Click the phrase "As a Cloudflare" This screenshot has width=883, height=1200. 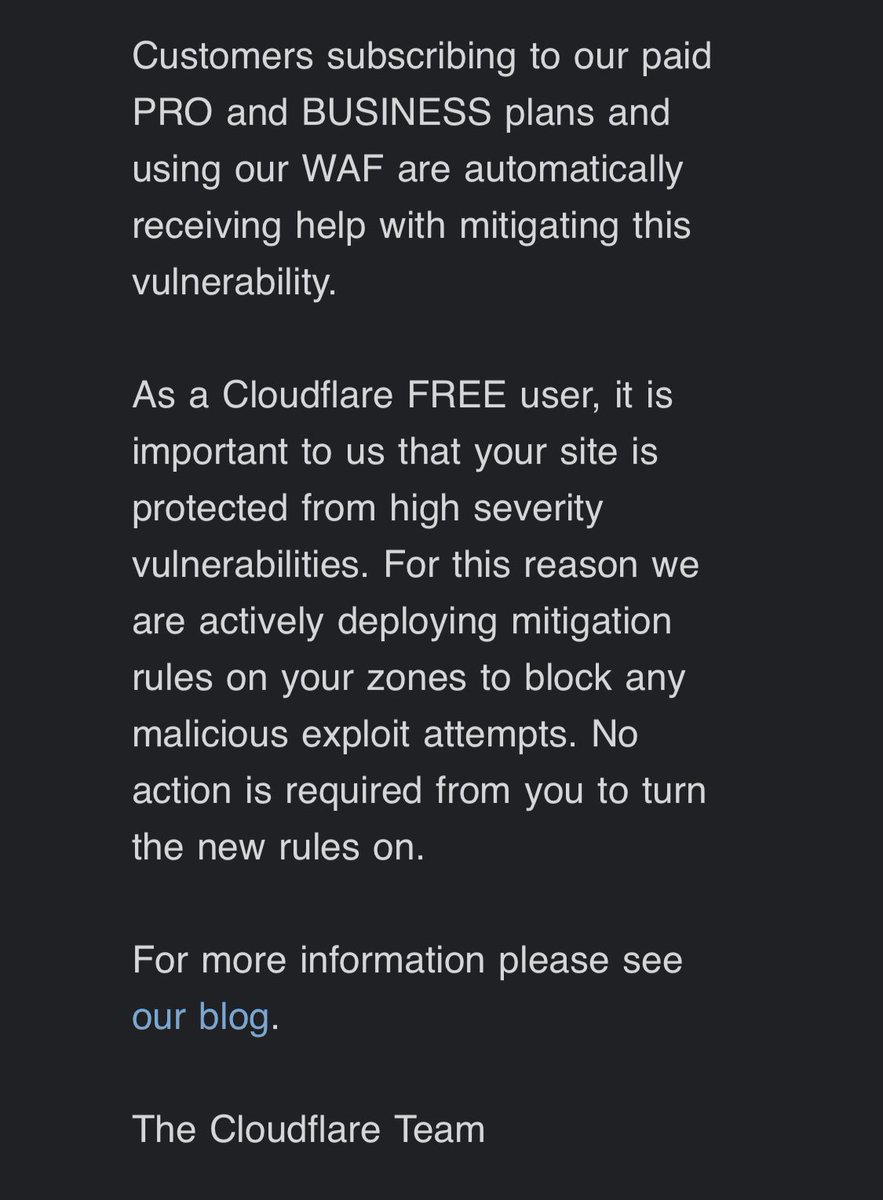click(x=264, y=395)
